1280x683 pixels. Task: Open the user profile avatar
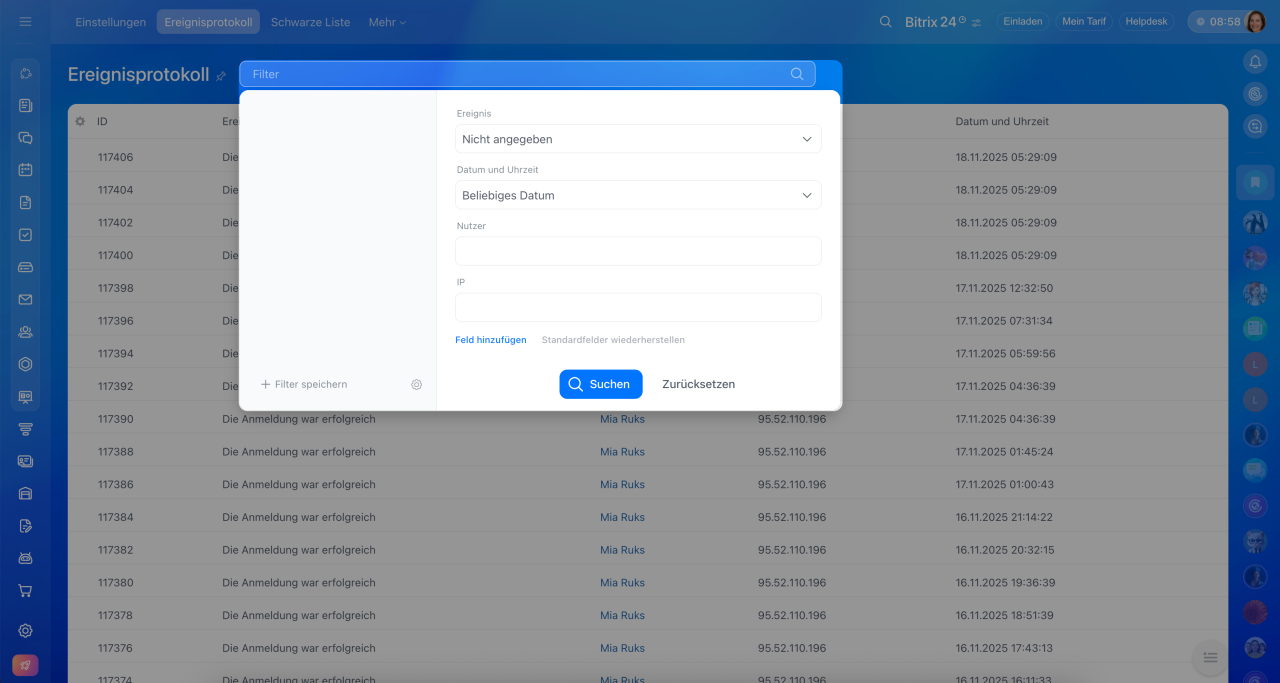(x=1256, y=21)
